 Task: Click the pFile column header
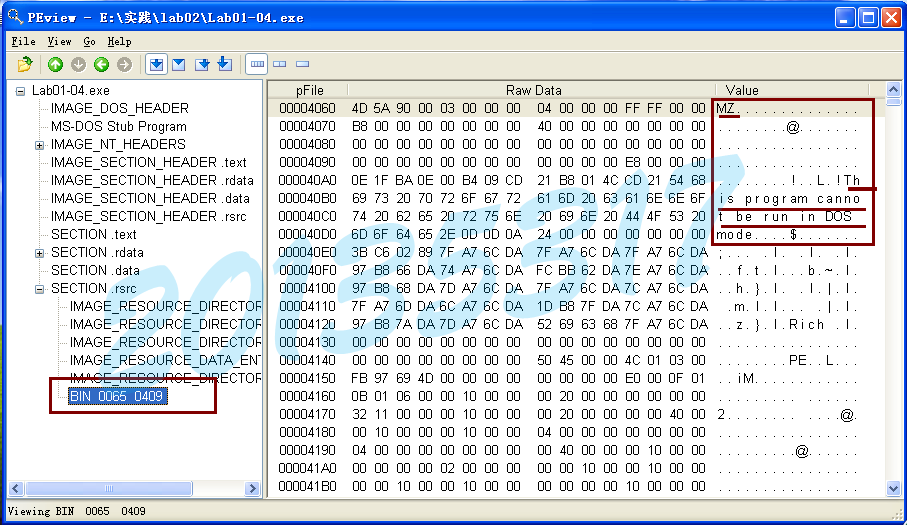click(x=309, y=90)
